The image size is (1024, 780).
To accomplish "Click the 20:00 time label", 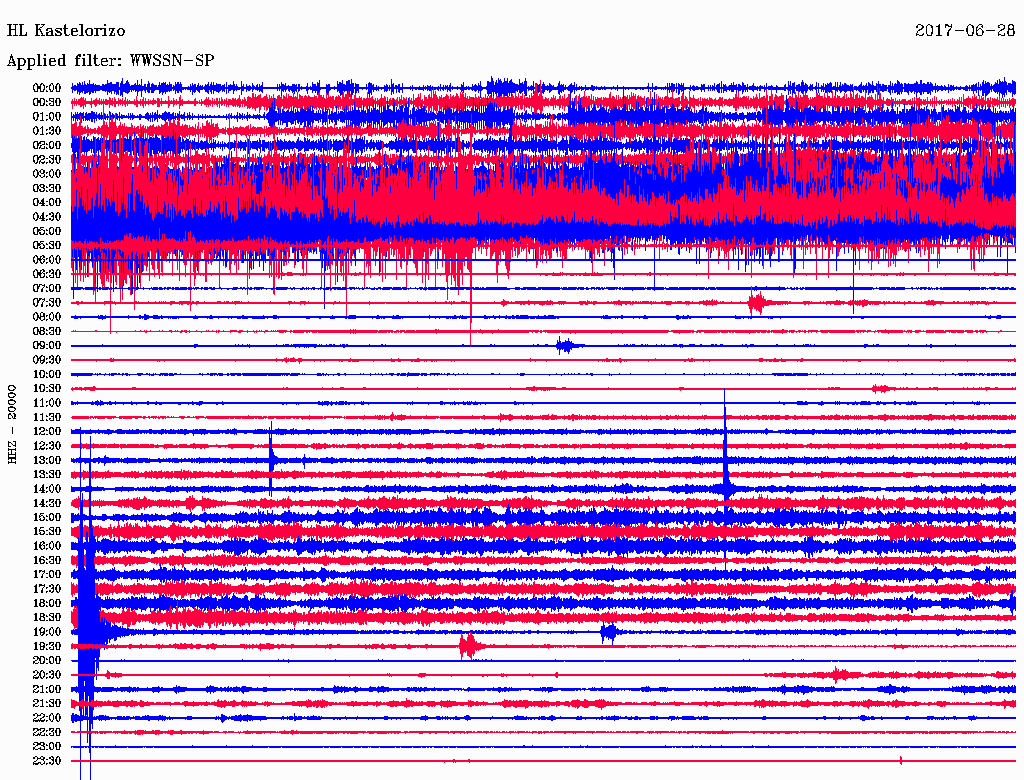I will (x=47, y=660).
